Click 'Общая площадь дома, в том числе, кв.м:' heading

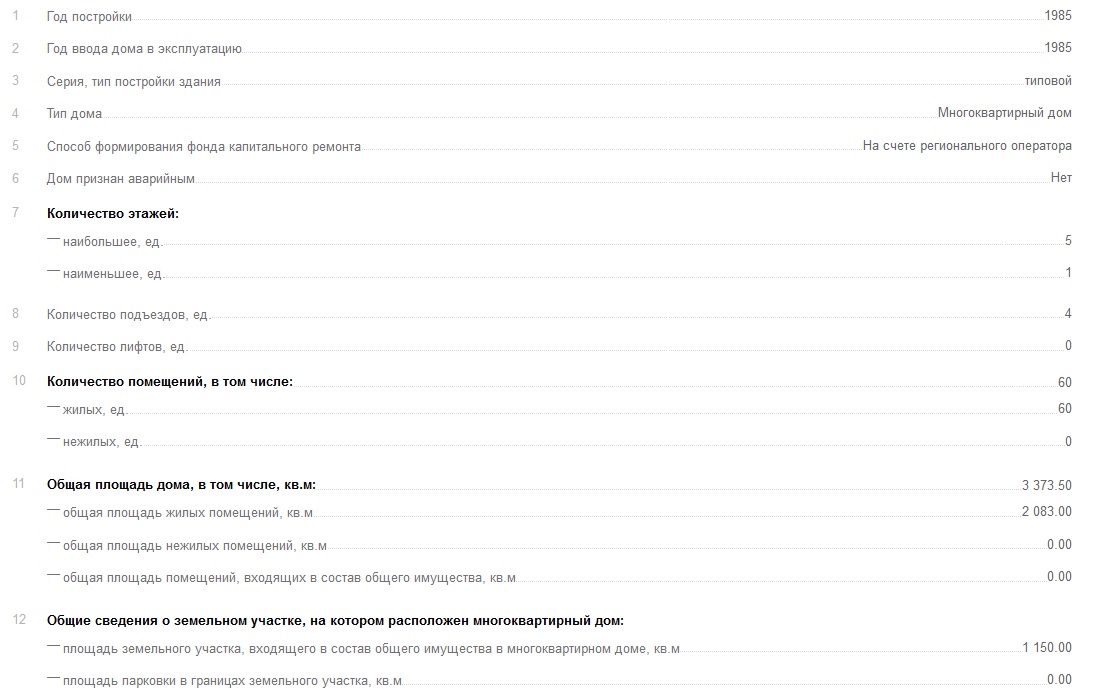[x=181, y=485]
